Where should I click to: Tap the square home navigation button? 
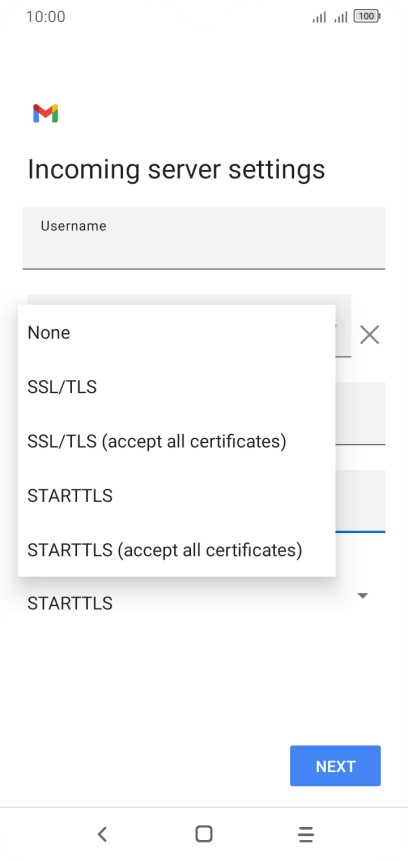tap(204, 834)
